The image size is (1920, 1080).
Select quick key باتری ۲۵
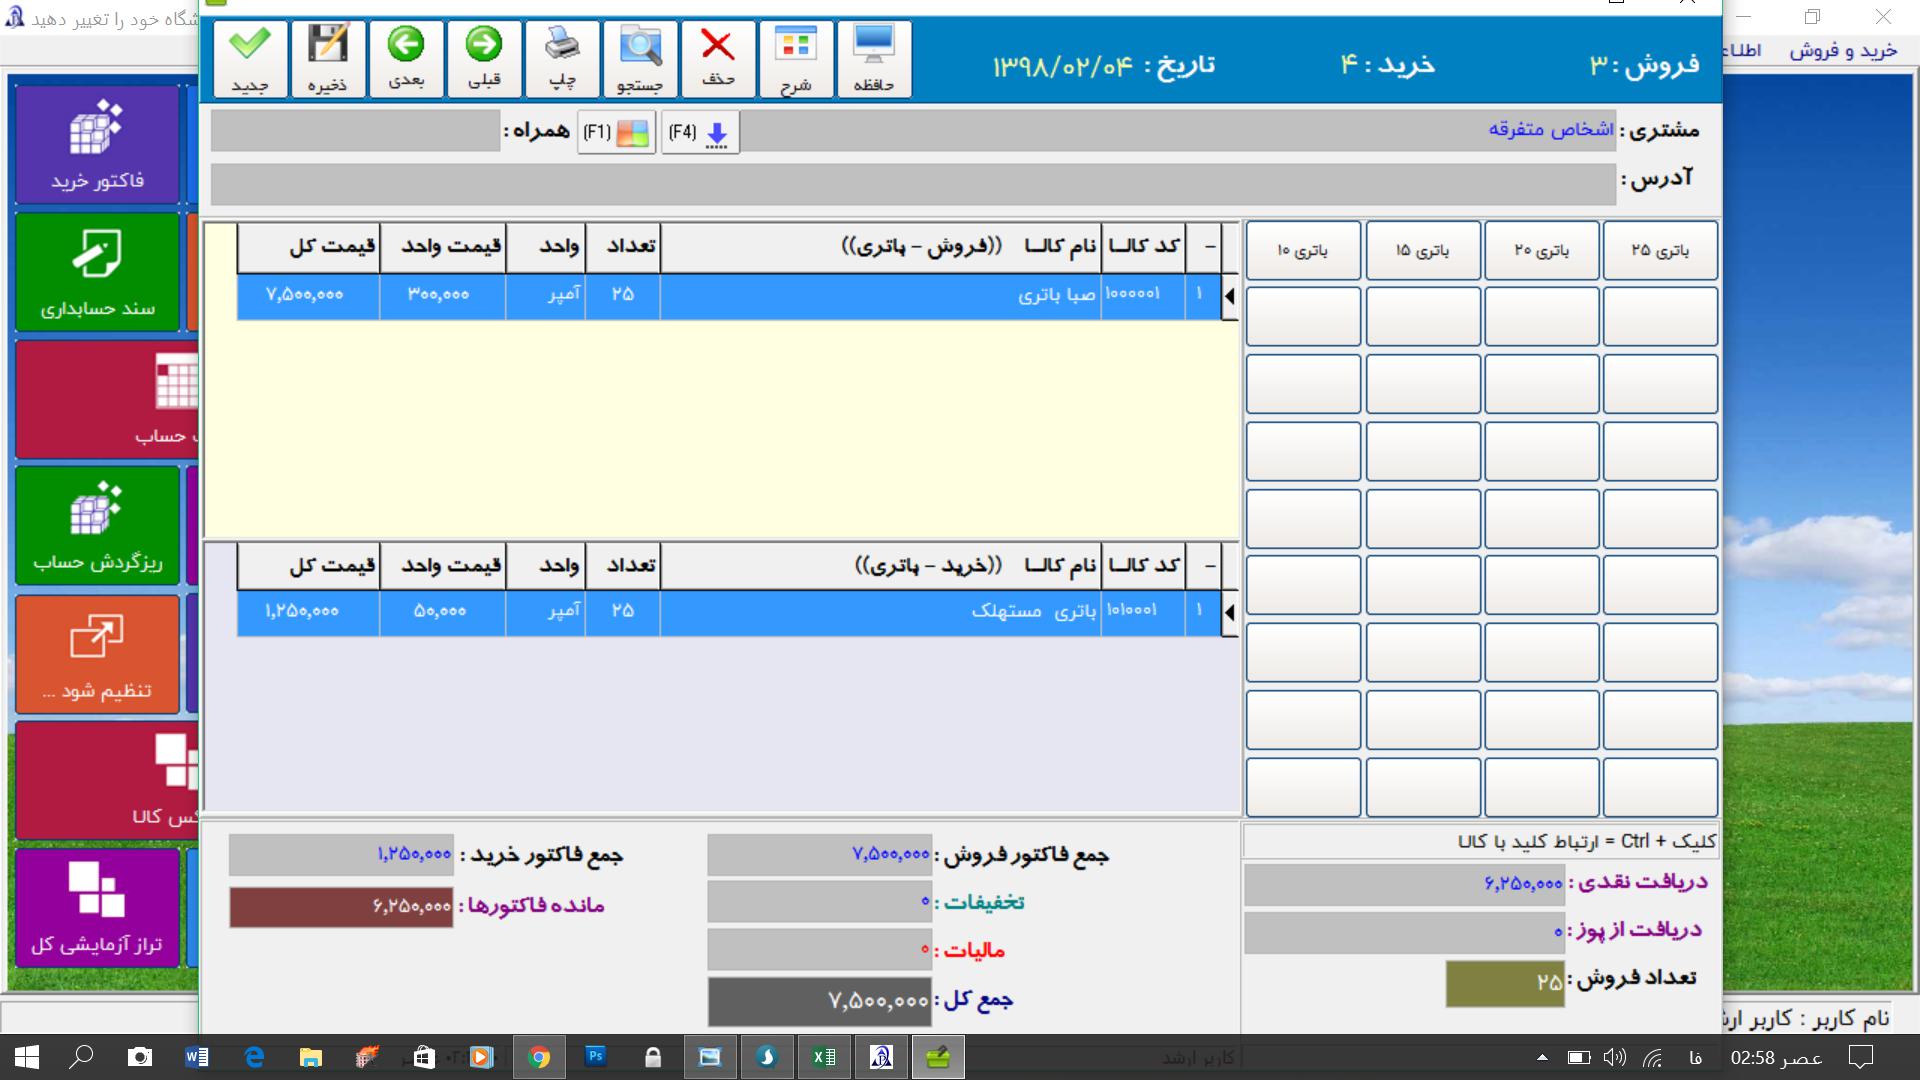click(x=1660, y=250)
